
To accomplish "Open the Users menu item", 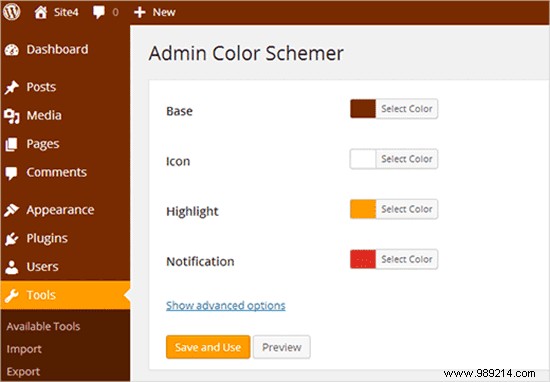I will (x=65, y=267).
